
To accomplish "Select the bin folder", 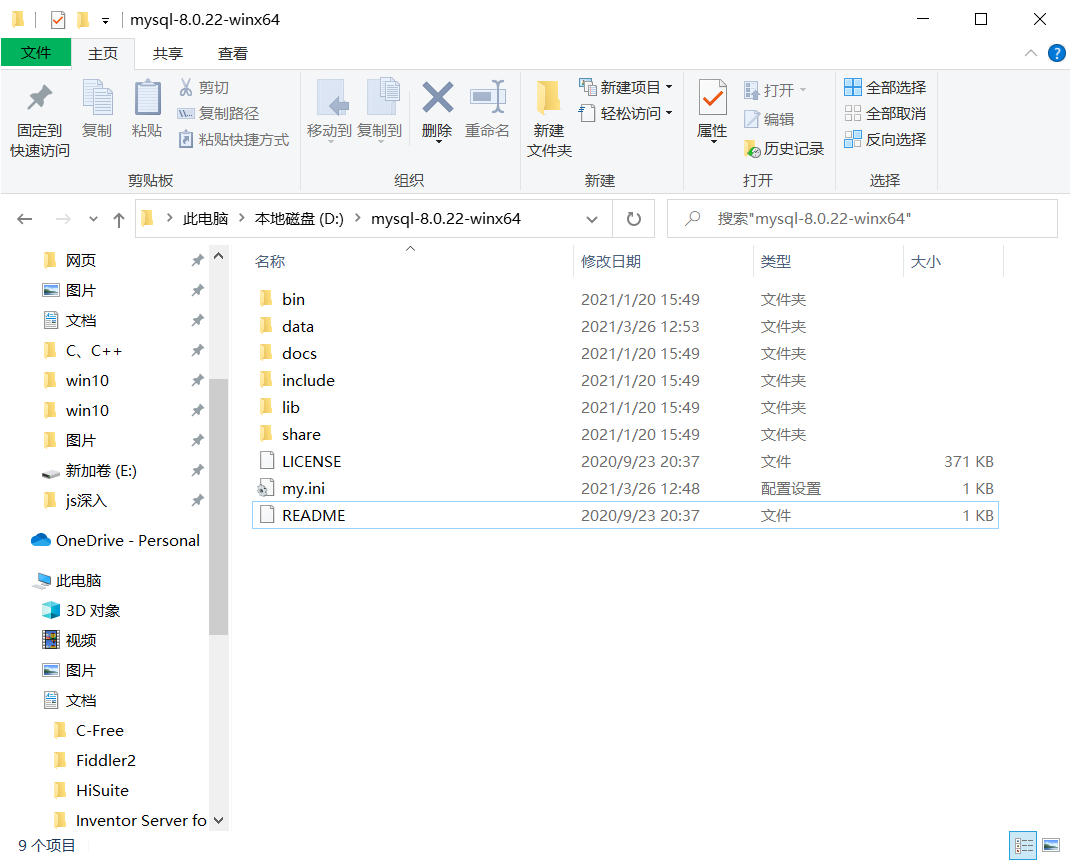I will (625, 299).
